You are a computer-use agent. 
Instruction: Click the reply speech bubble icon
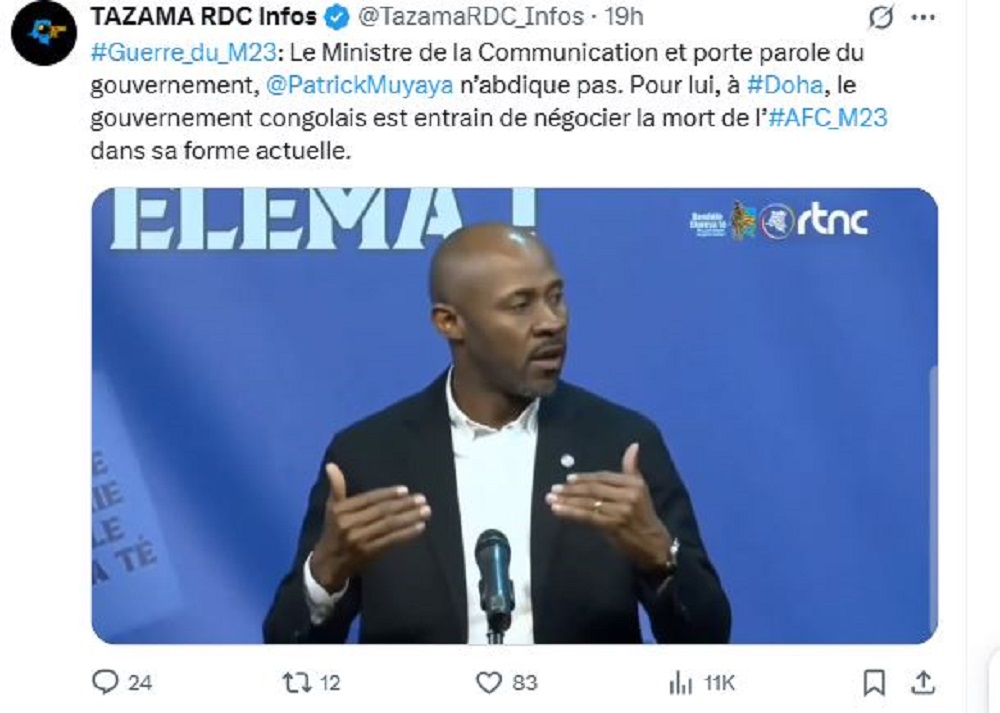click(105, 682)
